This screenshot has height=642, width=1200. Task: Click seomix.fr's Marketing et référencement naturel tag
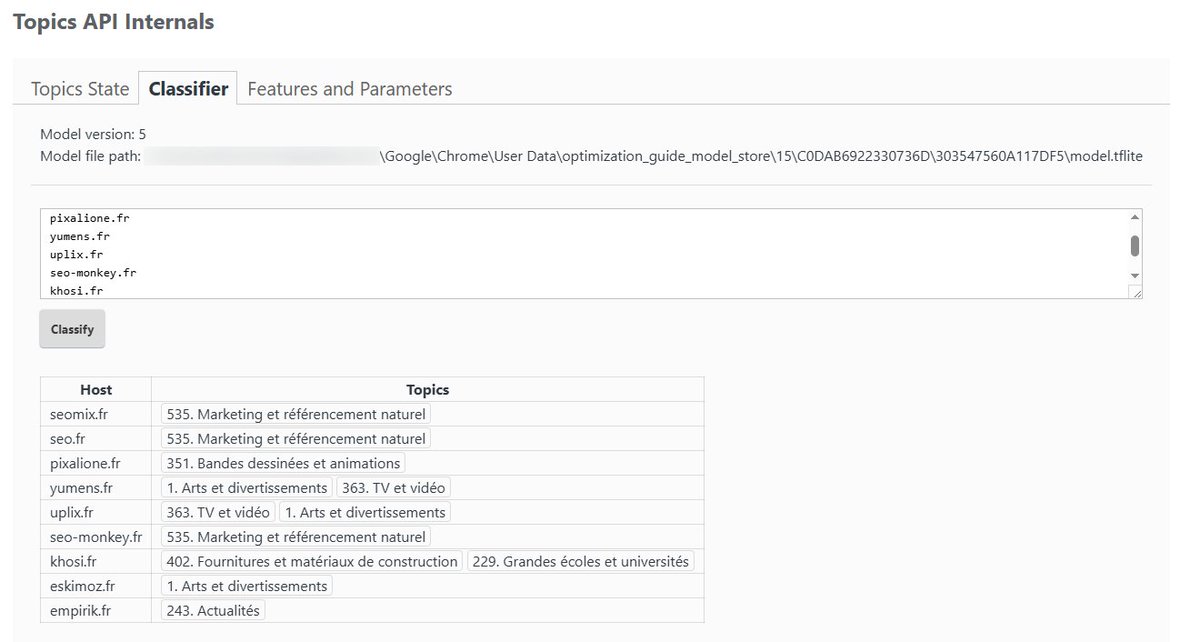click(296, 414)
